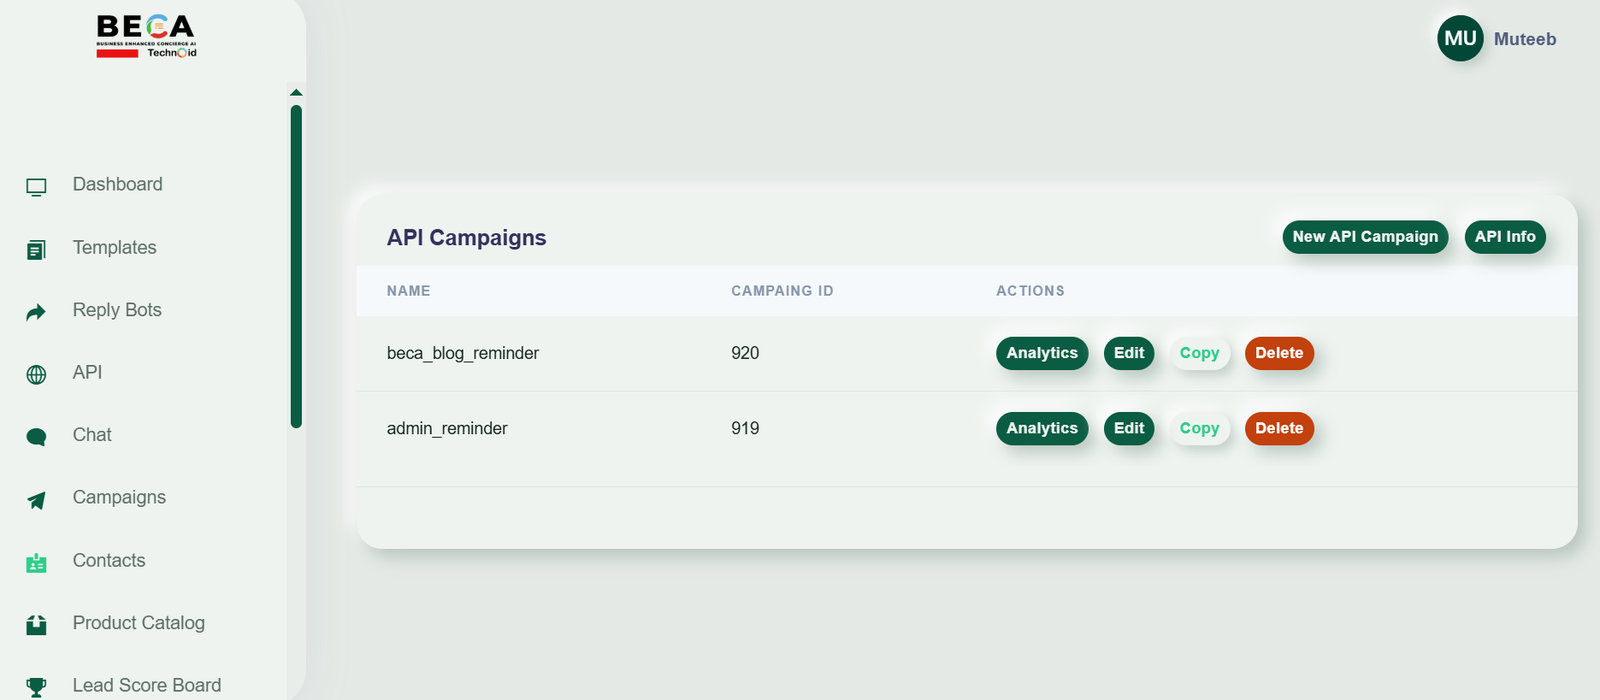Edit the admin_reminder campaign

[1129, 428]
